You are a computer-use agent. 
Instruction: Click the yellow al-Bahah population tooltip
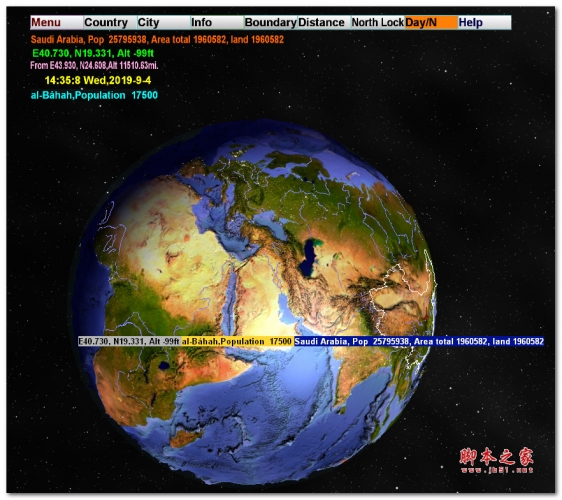tap(237, 341)
